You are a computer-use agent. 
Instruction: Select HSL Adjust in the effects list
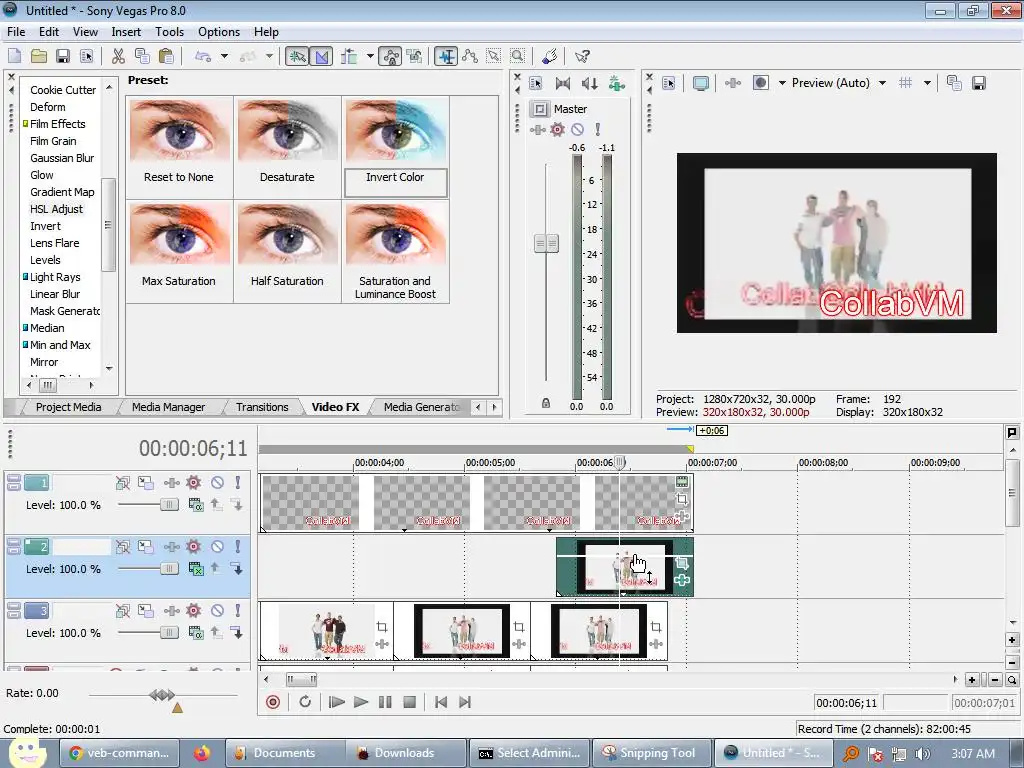pyautogui.click(x=56, y=209)
